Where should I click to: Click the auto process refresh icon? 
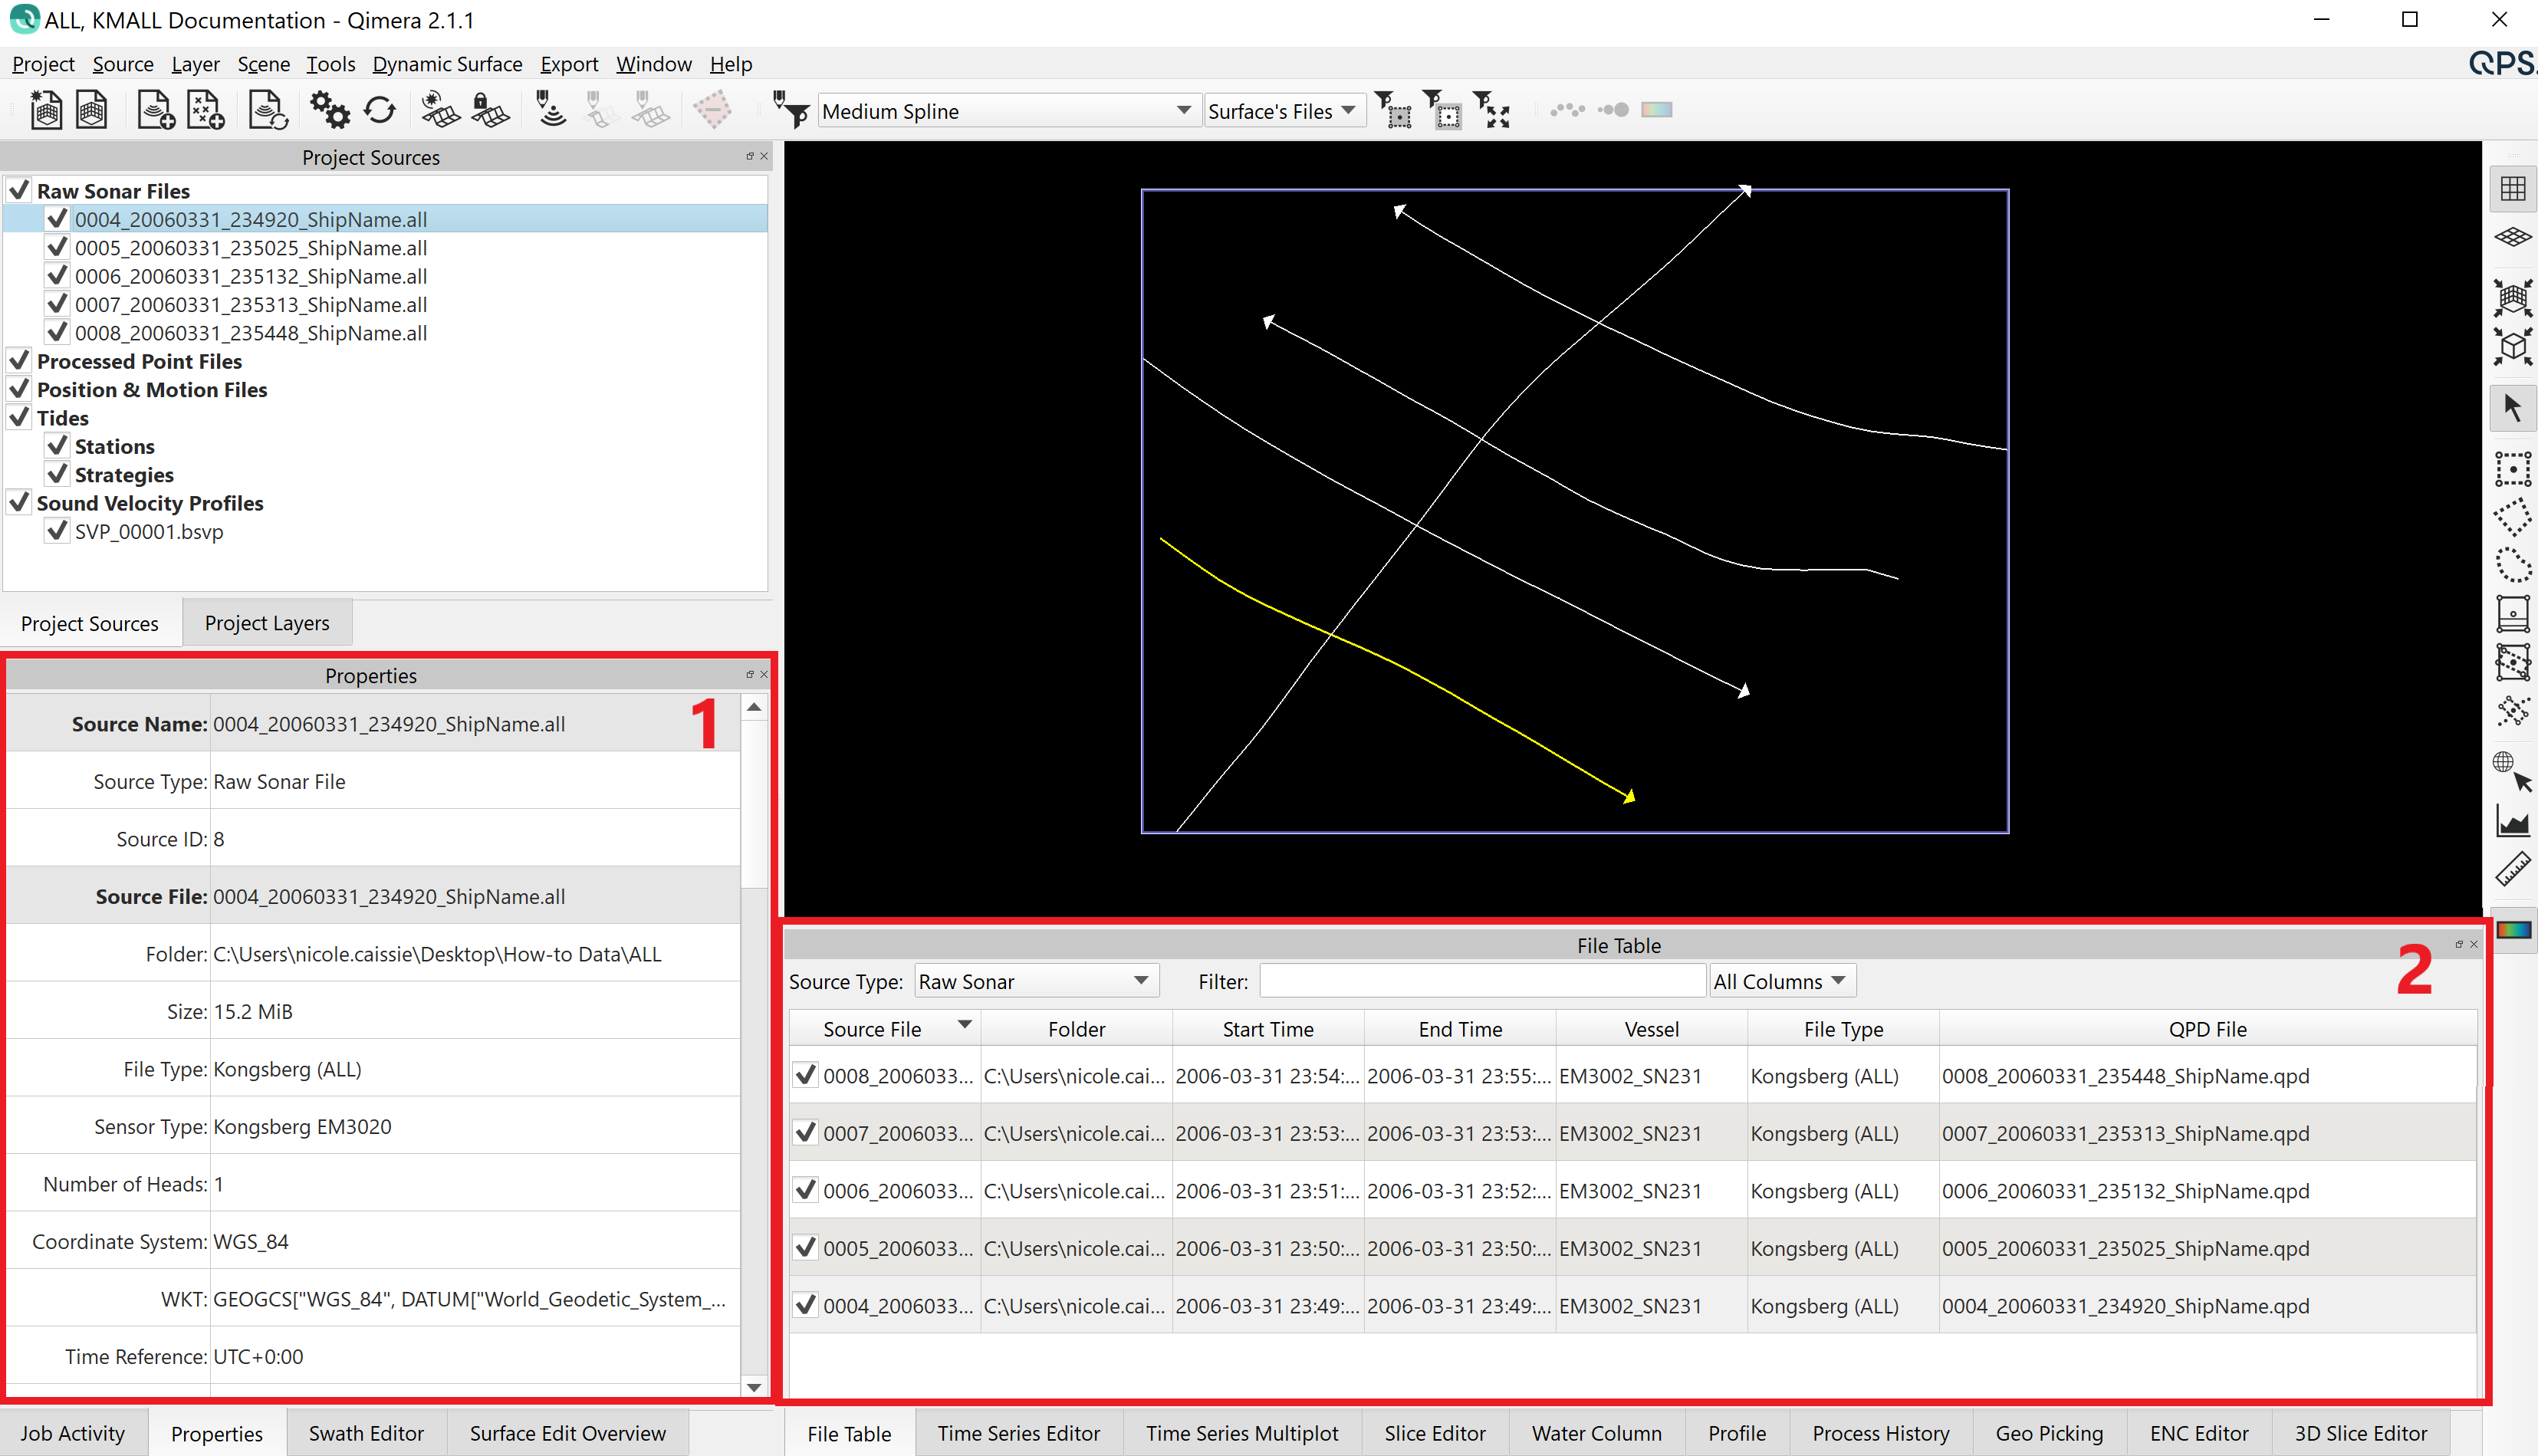380,110
